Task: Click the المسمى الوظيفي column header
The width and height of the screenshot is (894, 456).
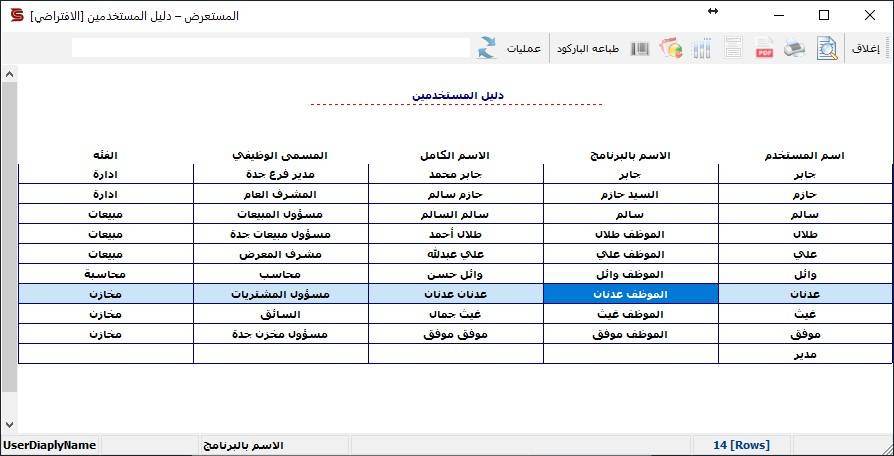Action: pos(281,155)
